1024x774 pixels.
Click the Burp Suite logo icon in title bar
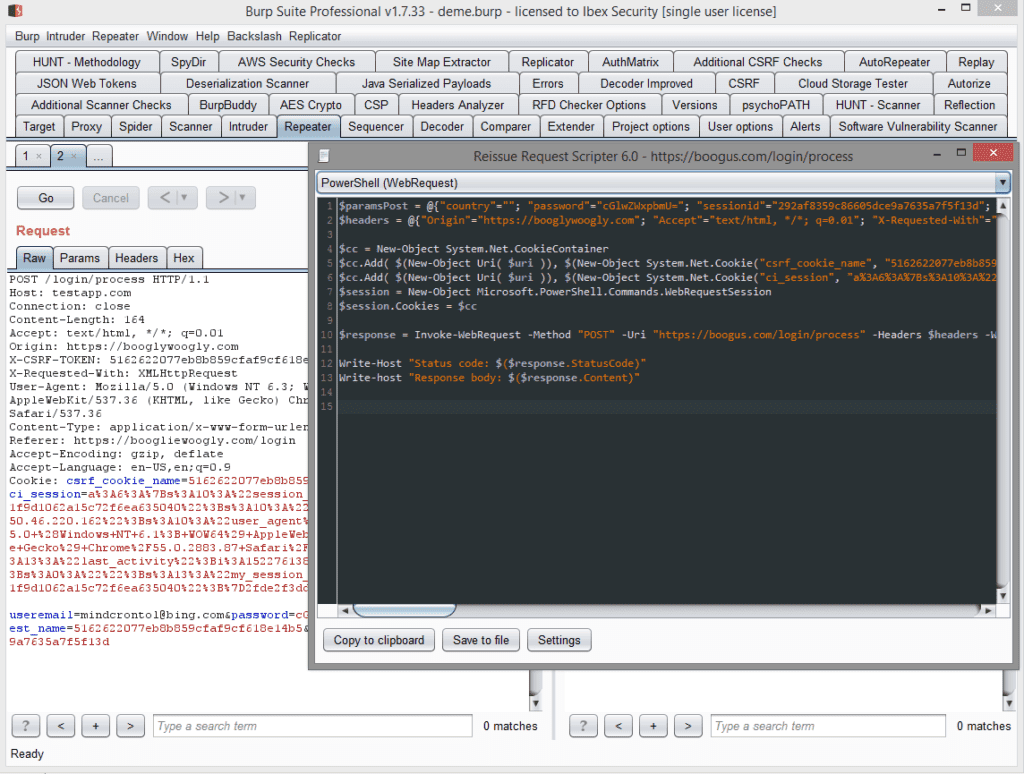click(x=15, y=10)
